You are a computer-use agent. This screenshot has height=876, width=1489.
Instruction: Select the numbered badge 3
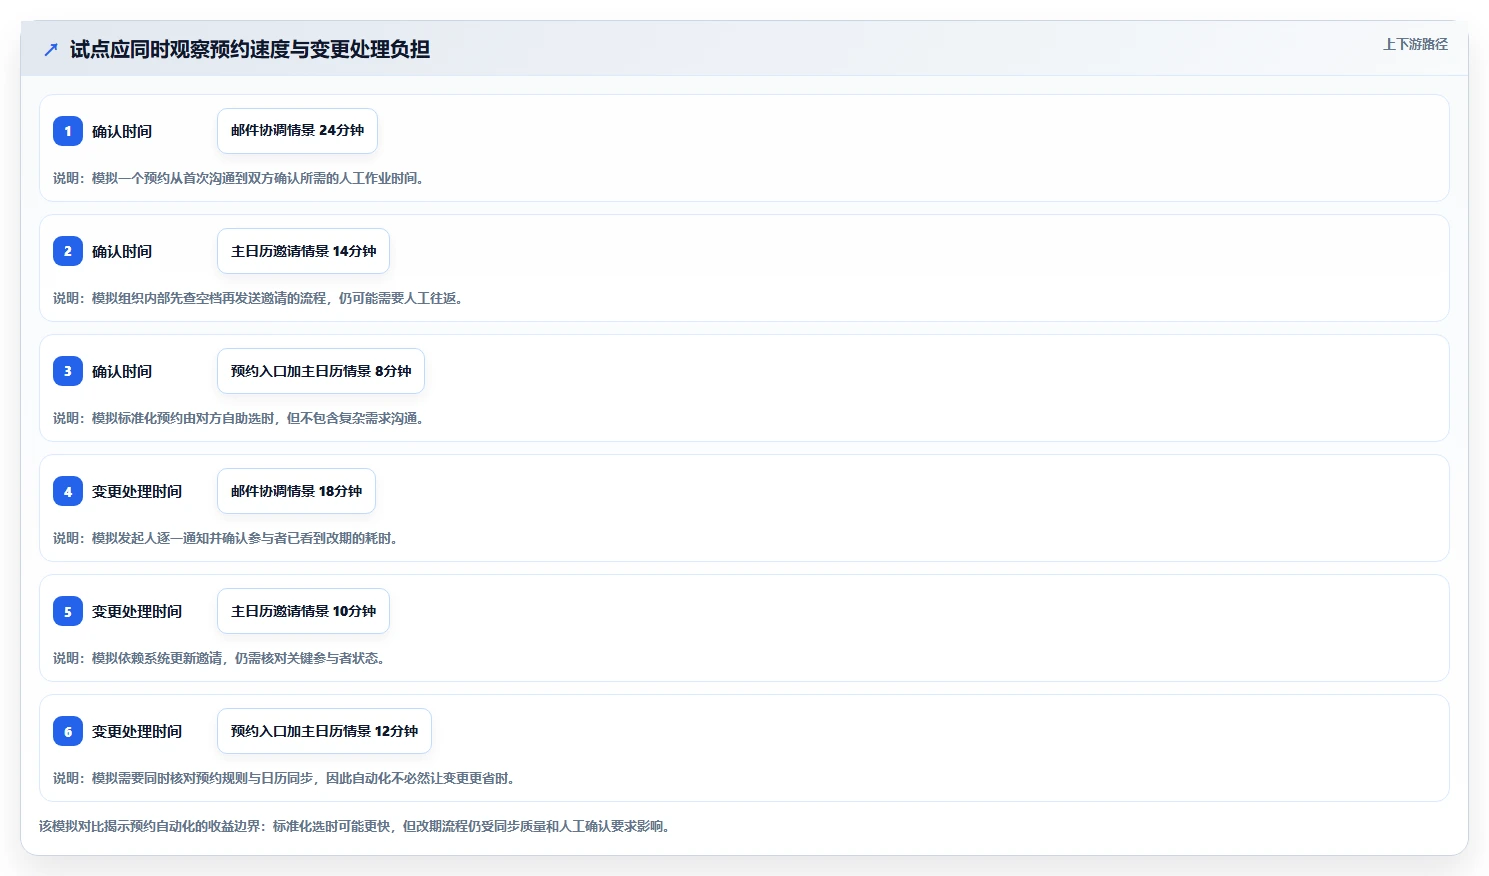point(68,371)
